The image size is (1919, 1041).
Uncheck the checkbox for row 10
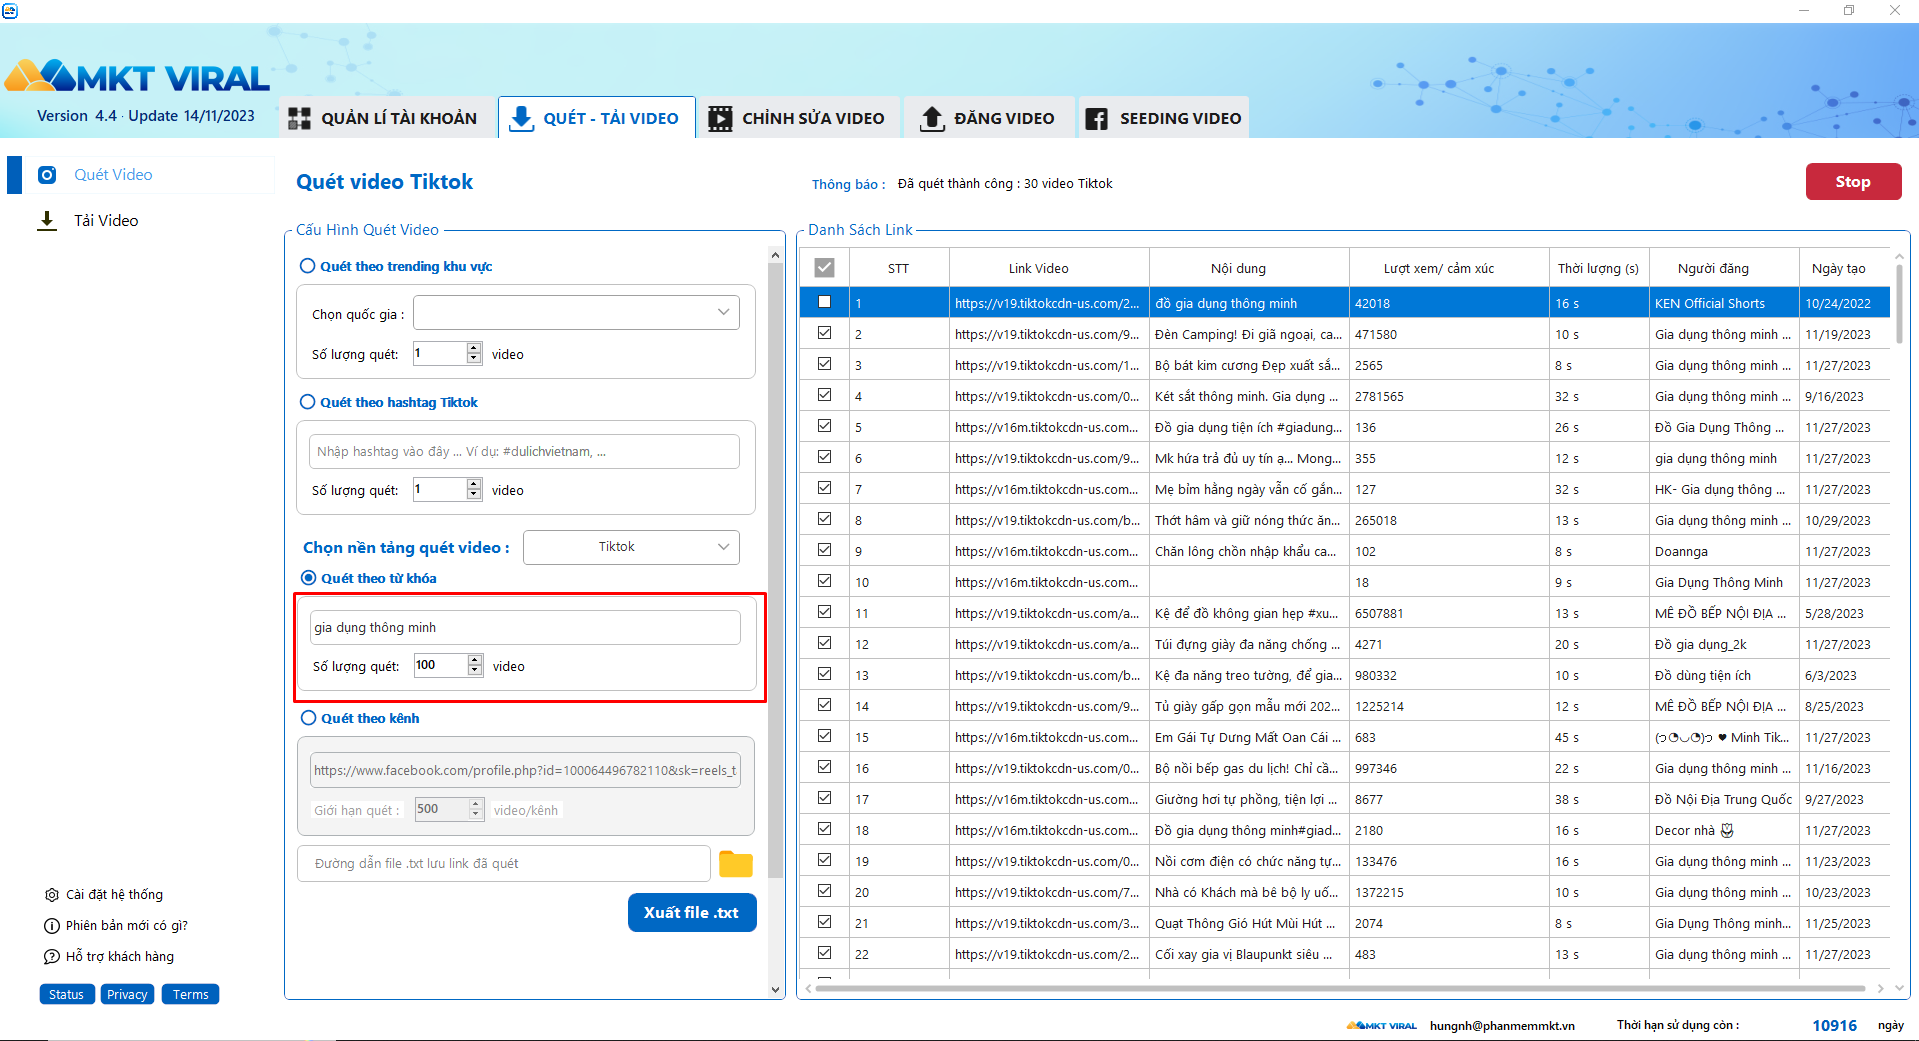pyautogui.click(x=824, y=581)
